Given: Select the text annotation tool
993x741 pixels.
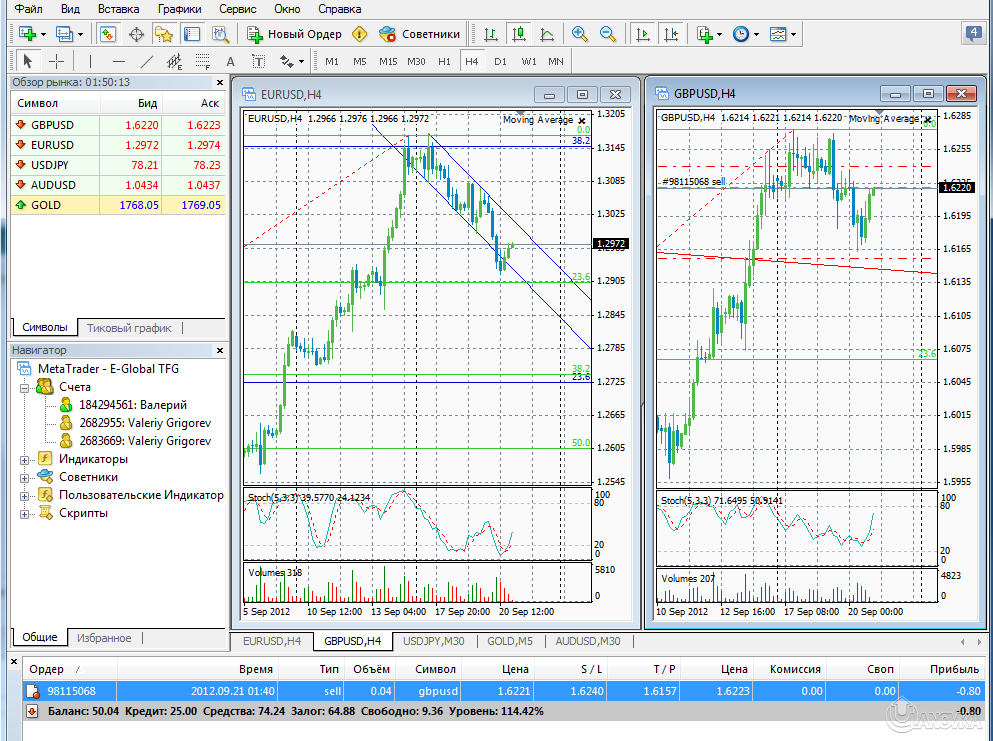Looking at the screenshot, I should [x=231, y=61].
